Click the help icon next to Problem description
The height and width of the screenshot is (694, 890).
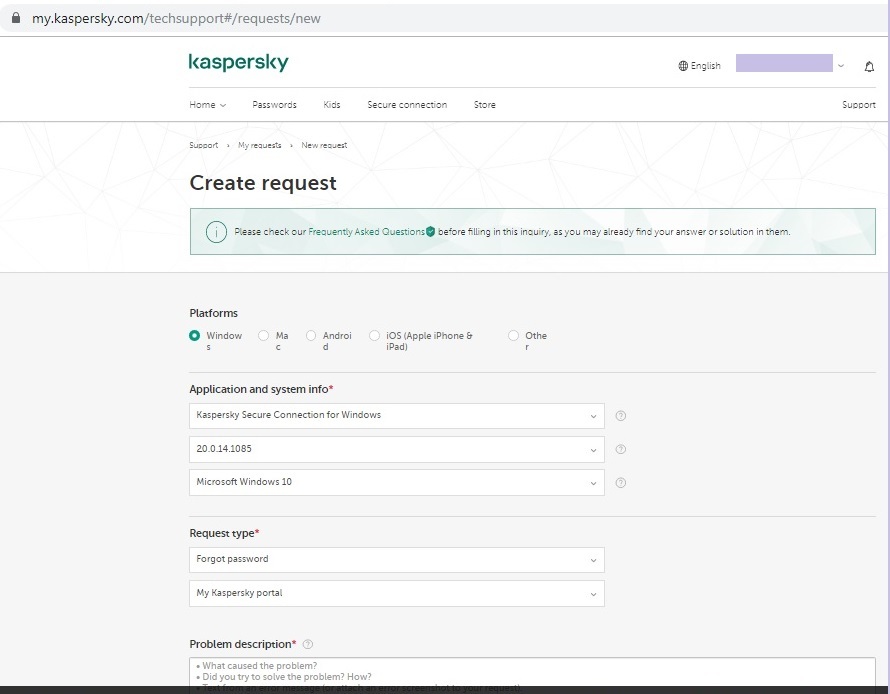[x=308, y=644]
